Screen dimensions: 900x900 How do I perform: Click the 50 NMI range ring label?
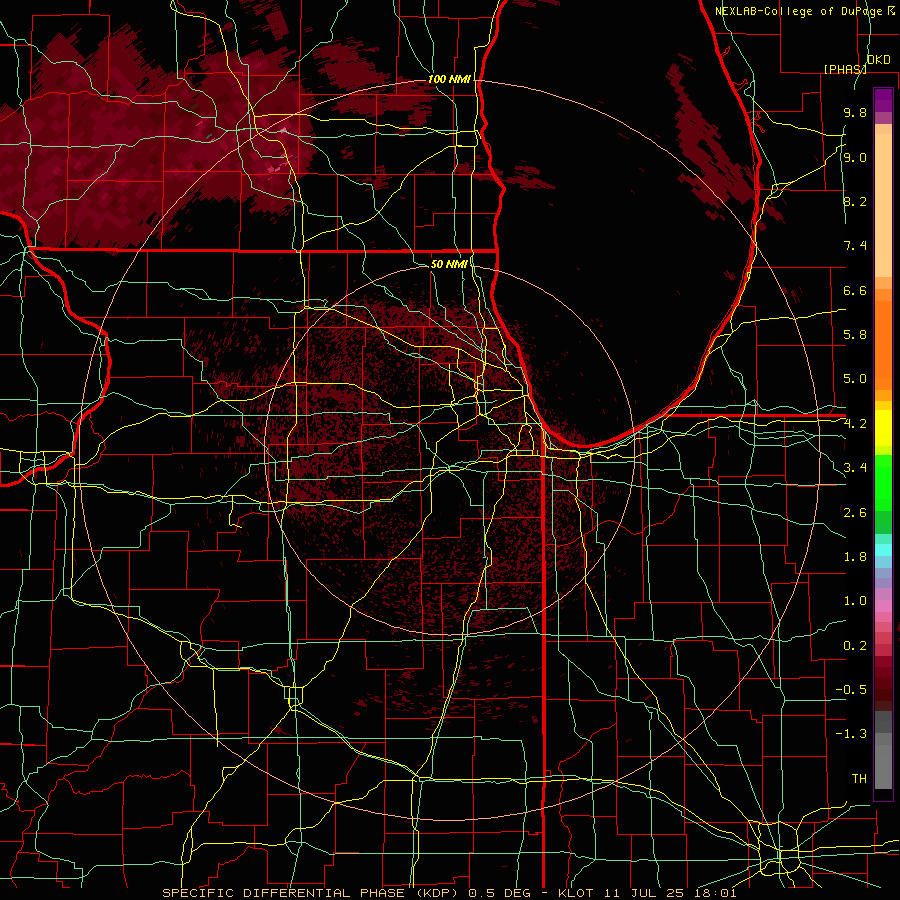click(449, 264)
